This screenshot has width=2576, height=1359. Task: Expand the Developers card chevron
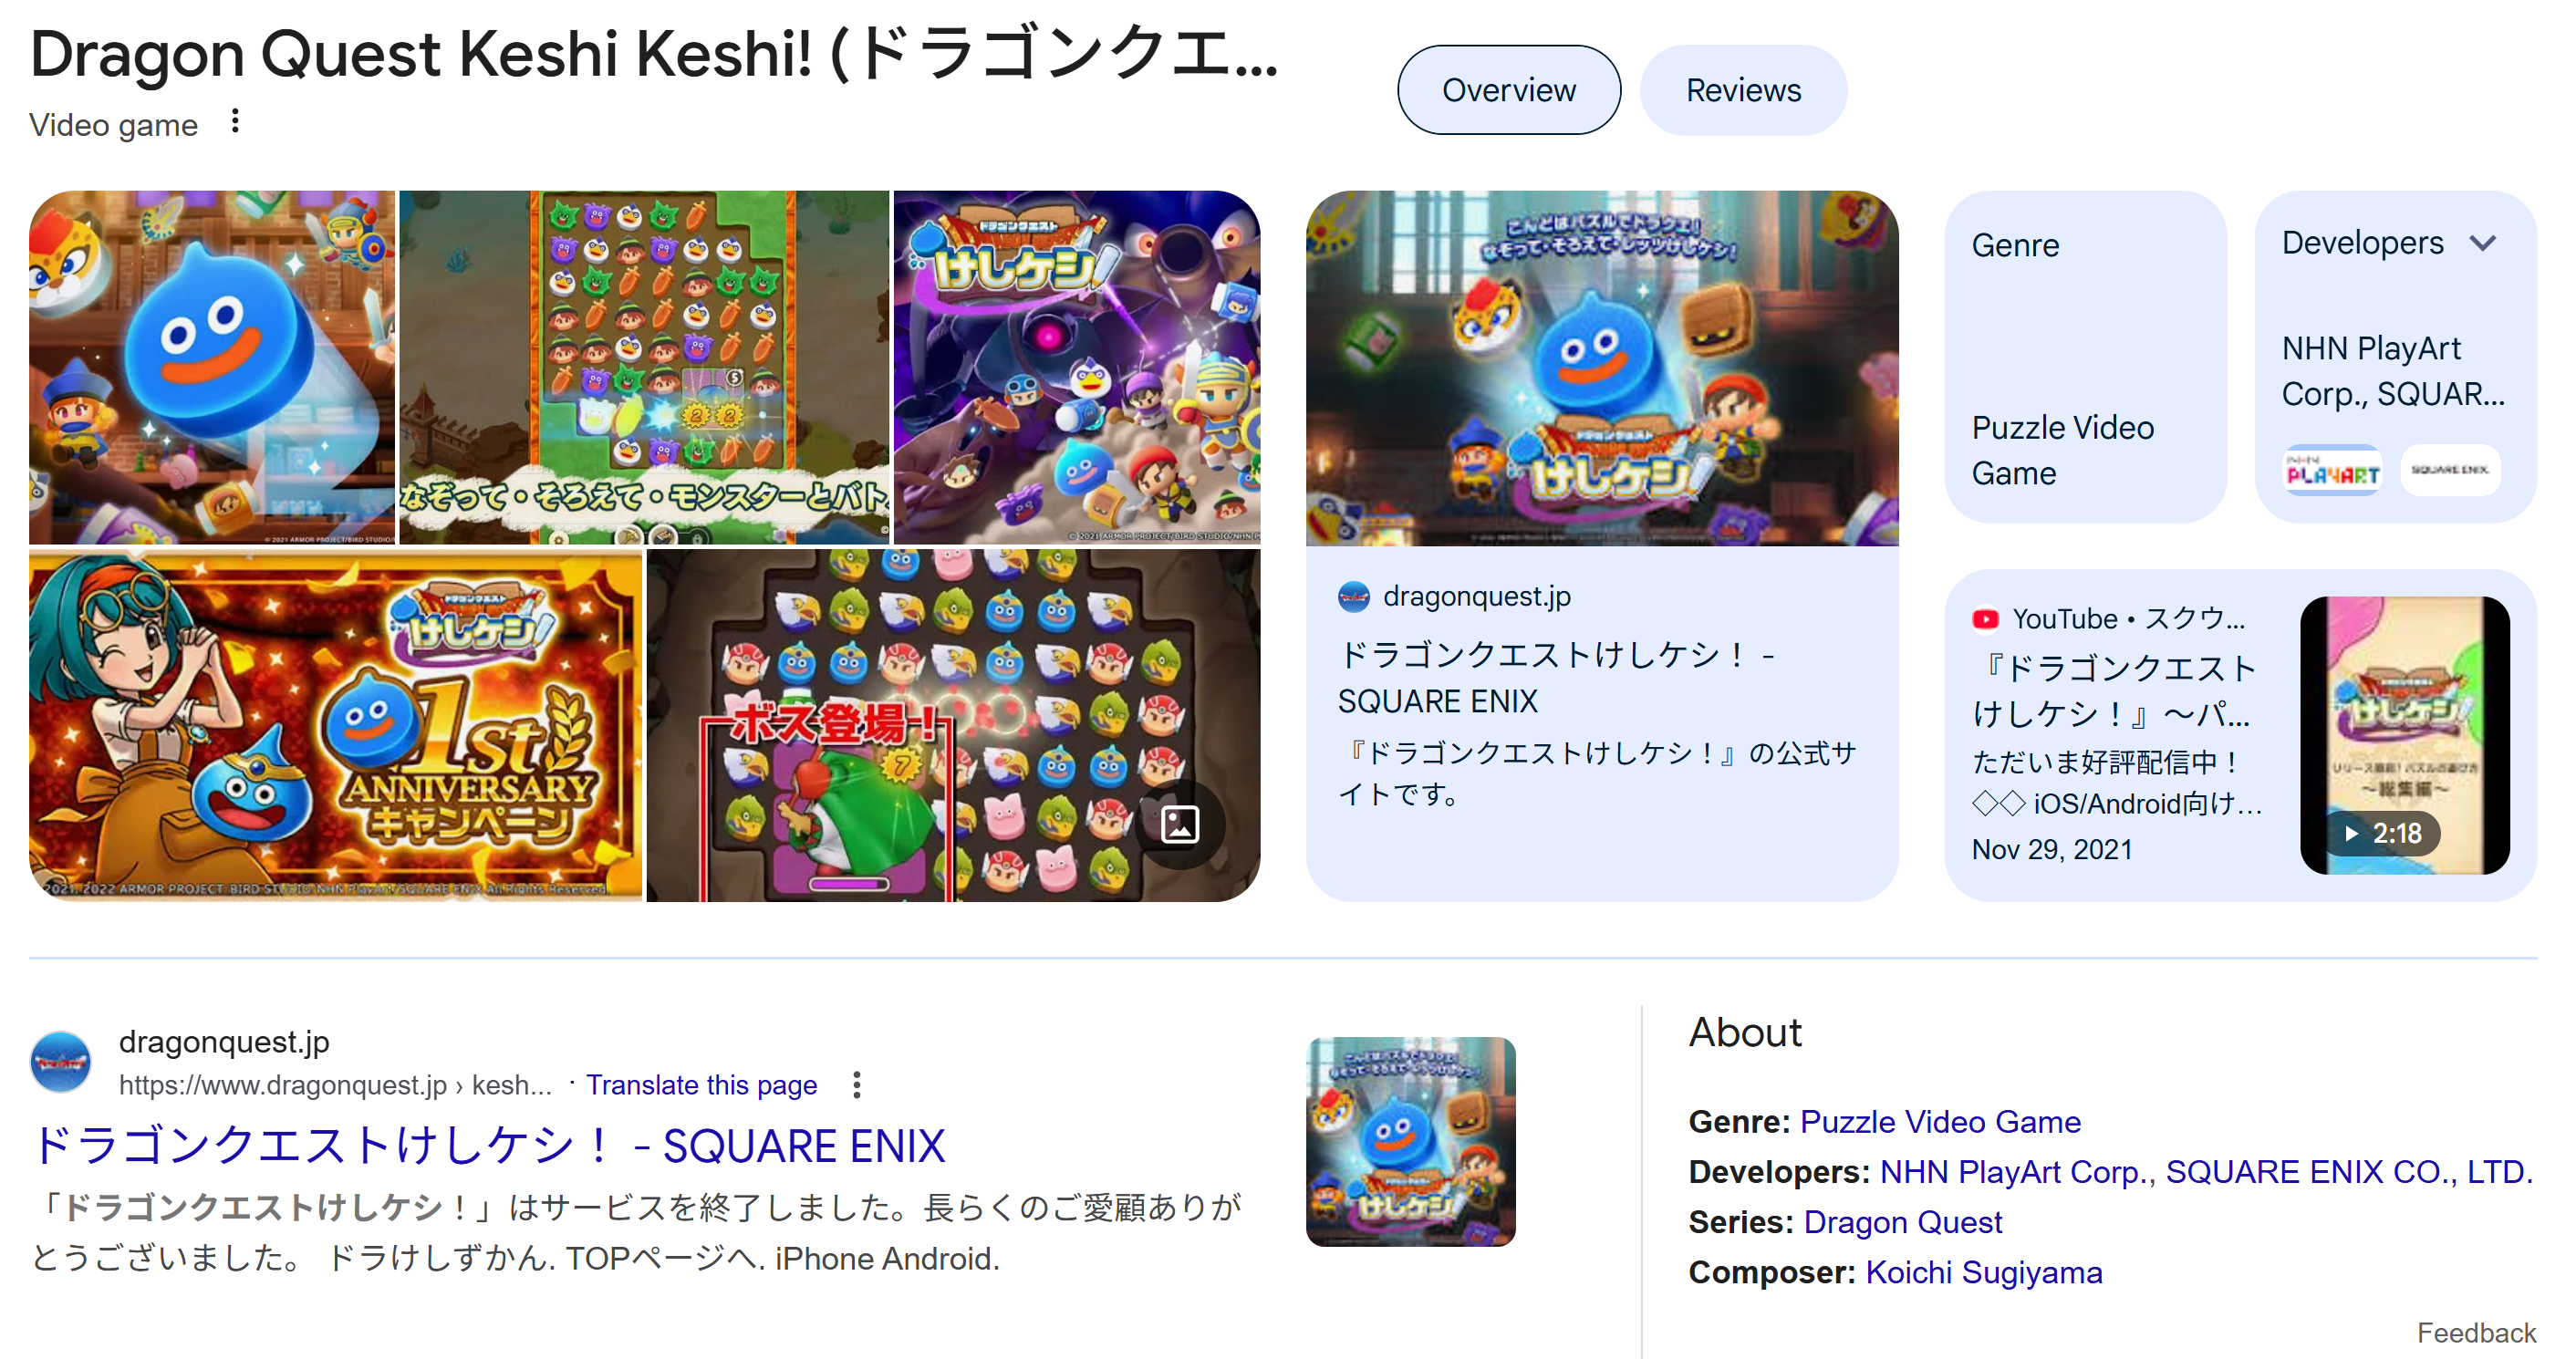[2483, 243]
